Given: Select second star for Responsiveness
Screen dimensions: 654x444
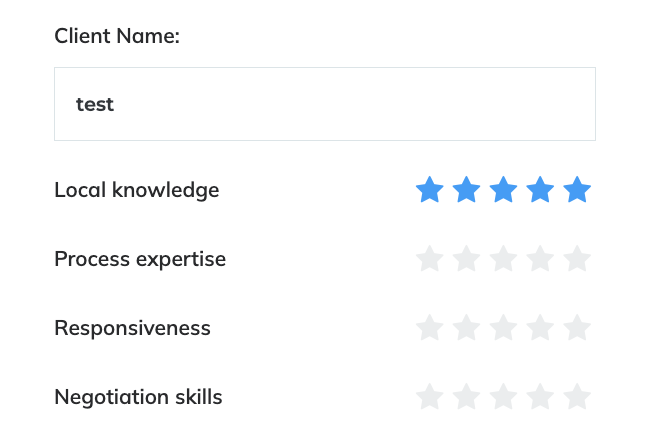Looking at the screenshot, I should pos(466,328).
